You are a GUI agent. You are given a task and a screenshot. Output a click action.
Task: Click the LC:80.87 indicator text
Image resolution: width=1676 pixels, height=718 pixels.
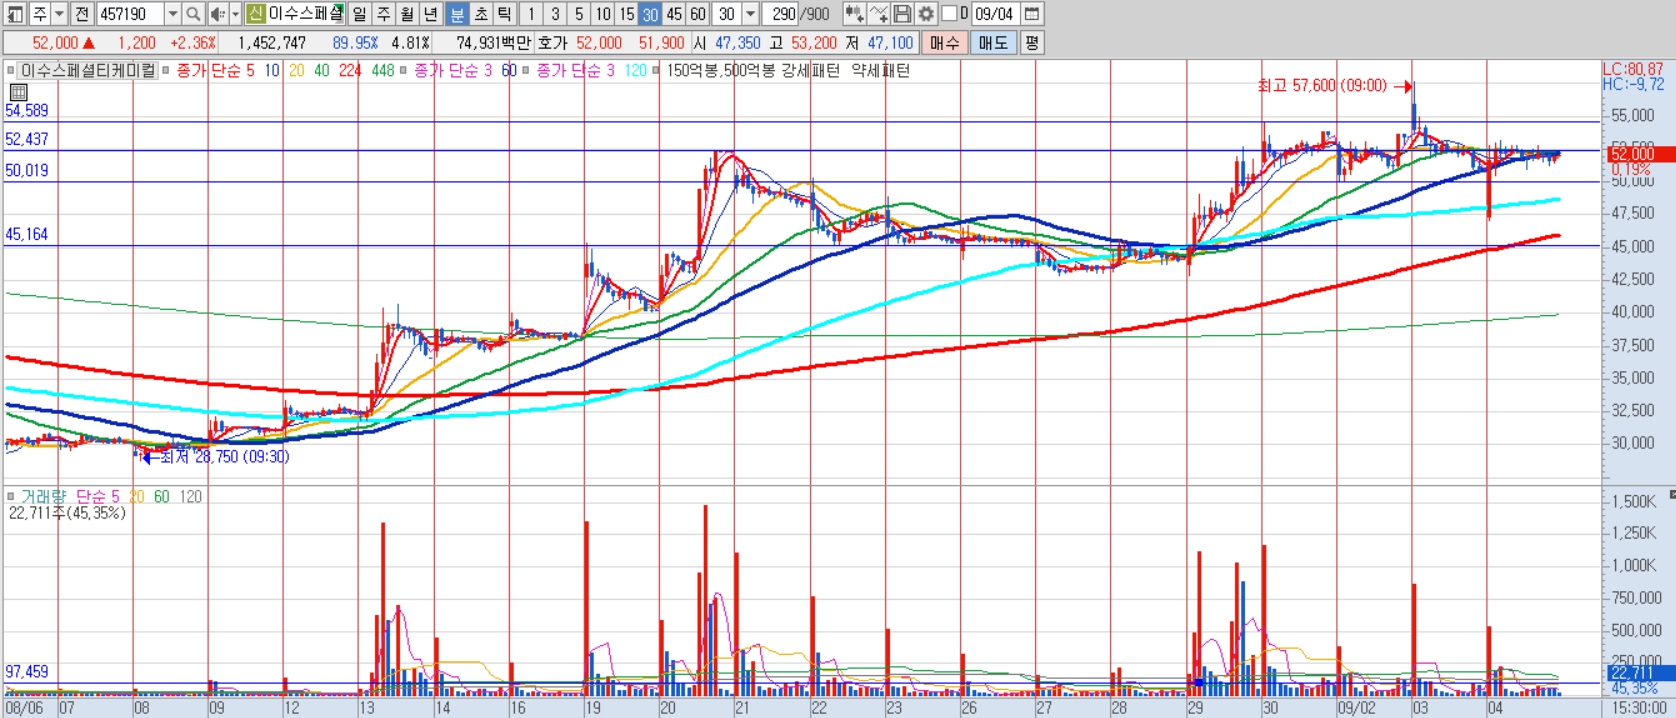[x=1633, y=69]
